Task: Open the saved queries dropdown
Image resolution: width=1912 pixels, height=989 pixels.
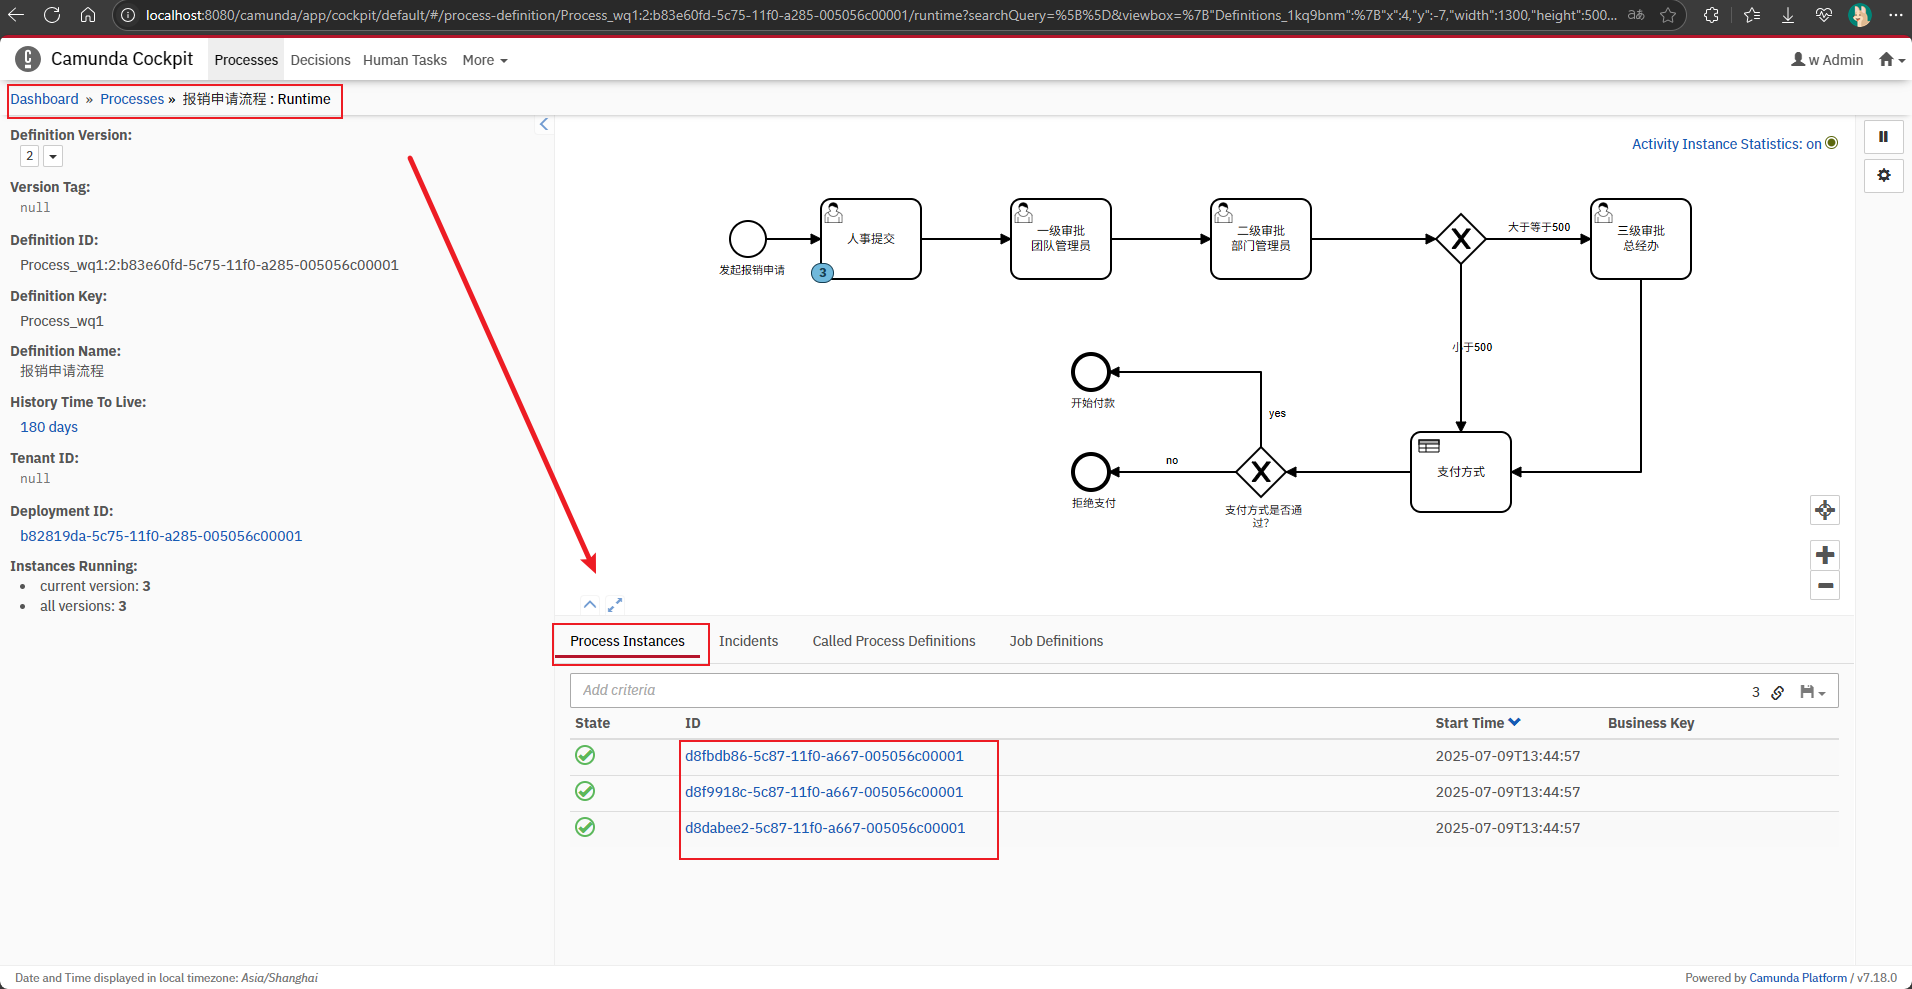Action: 1812,692
